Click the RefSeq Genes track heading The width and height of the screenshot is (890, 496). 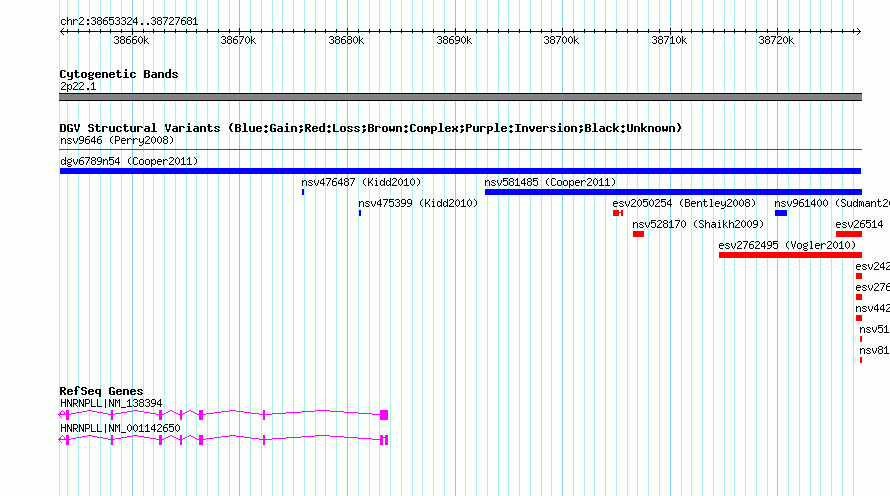[101, 391]
